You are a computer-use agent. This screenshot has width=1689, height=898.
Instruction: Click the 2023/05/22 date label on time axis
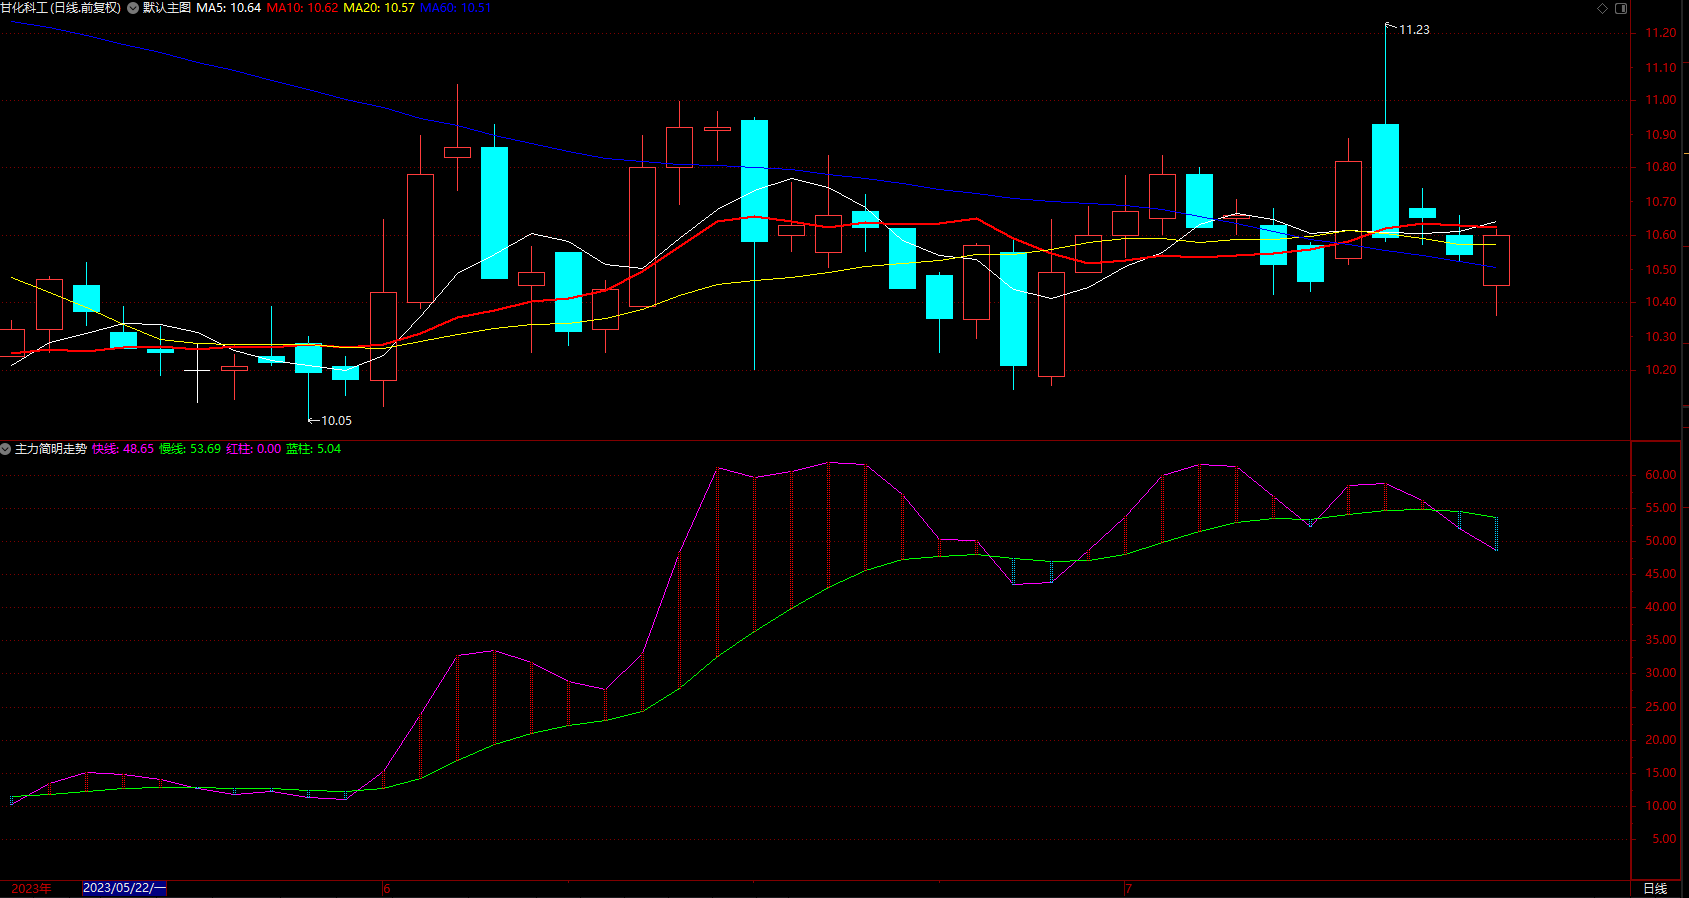click(124, 888)
